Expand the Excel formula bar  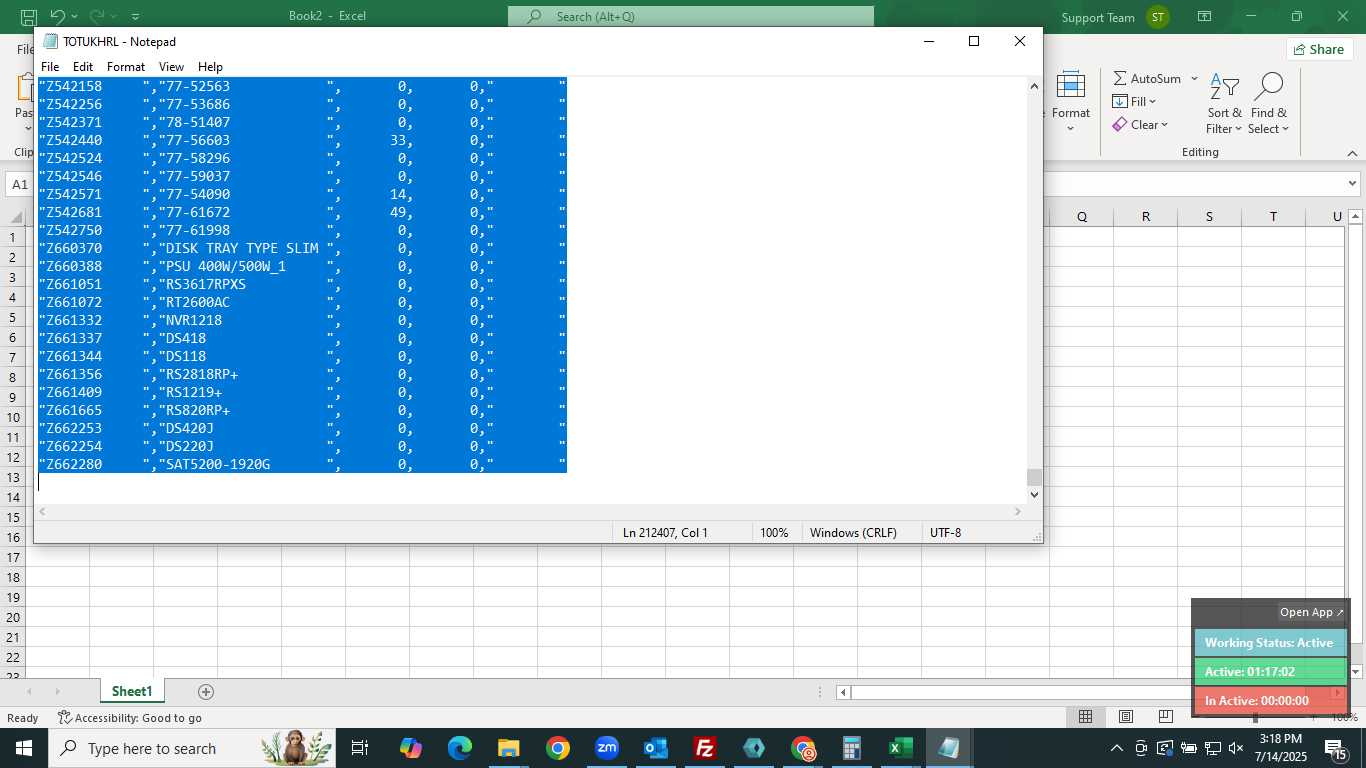coord(1353,184)
